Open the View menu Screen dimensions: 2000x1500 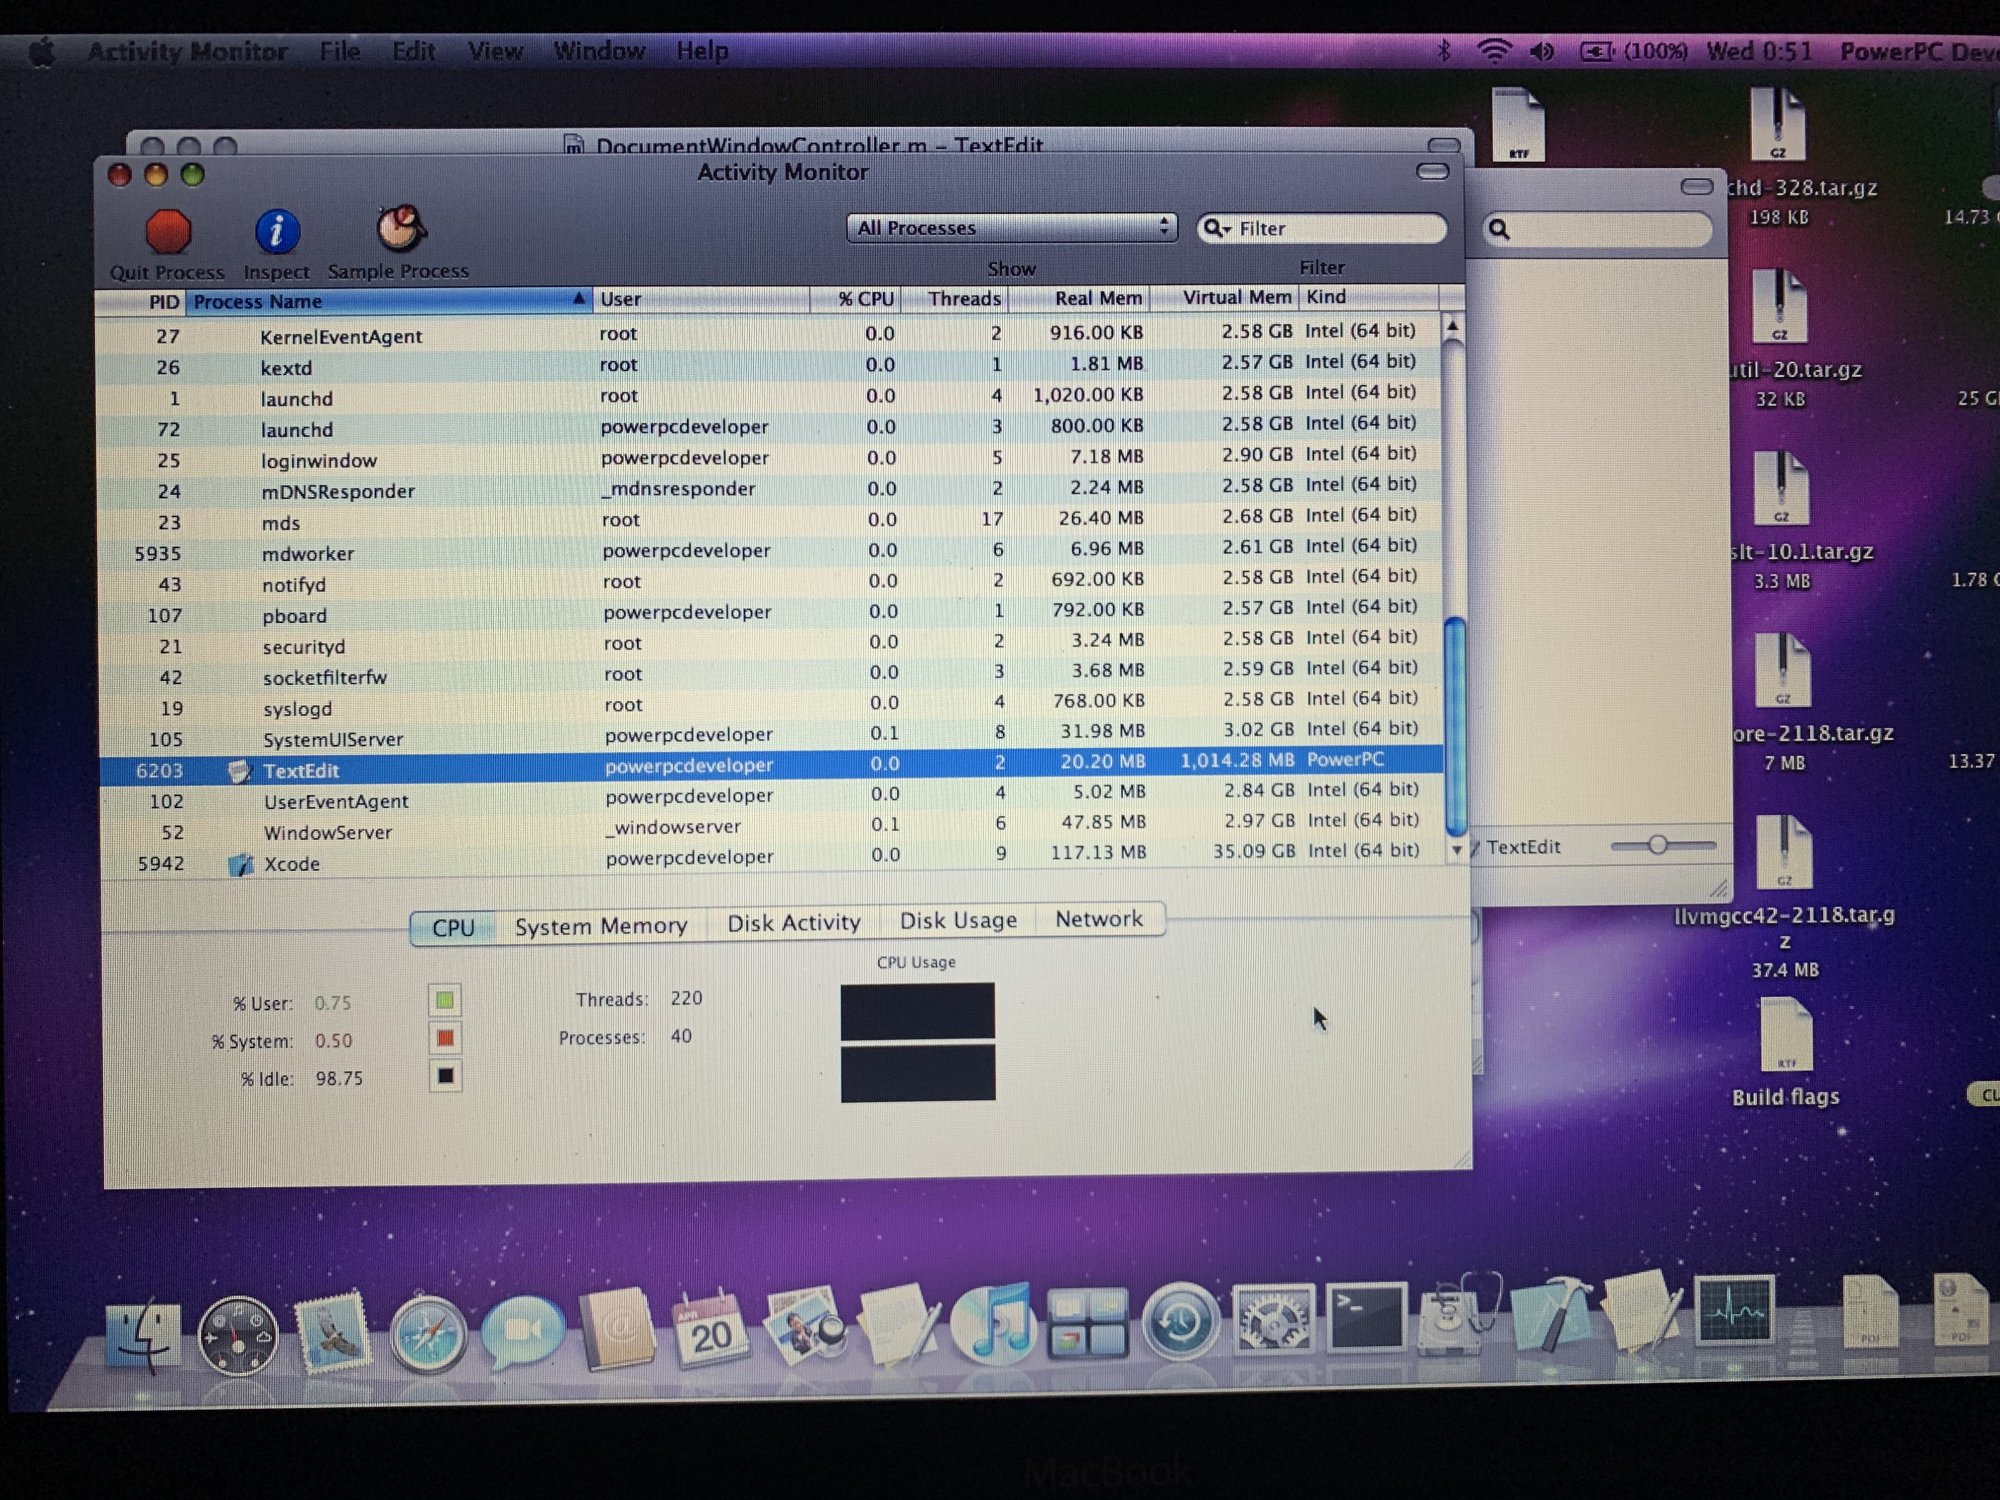(x=495, y=51)
